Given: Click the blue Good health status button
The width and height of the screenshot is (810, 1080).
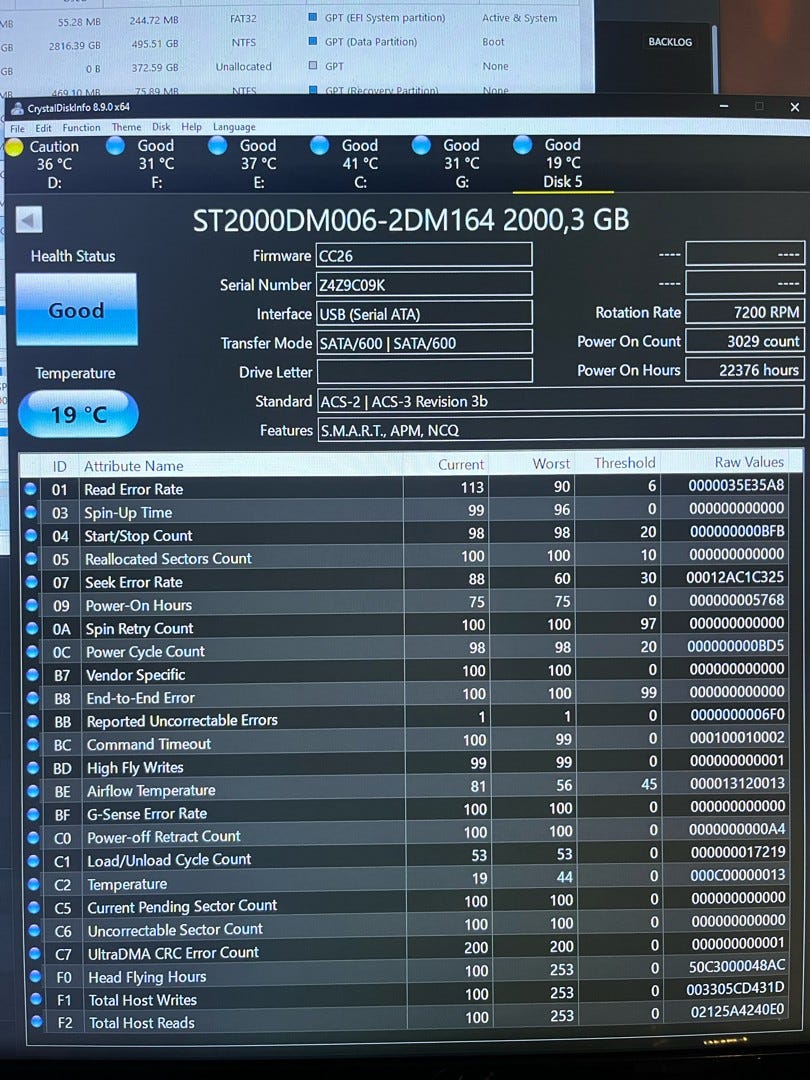Looking at the screenshot, I should click(x=76, y=309).
